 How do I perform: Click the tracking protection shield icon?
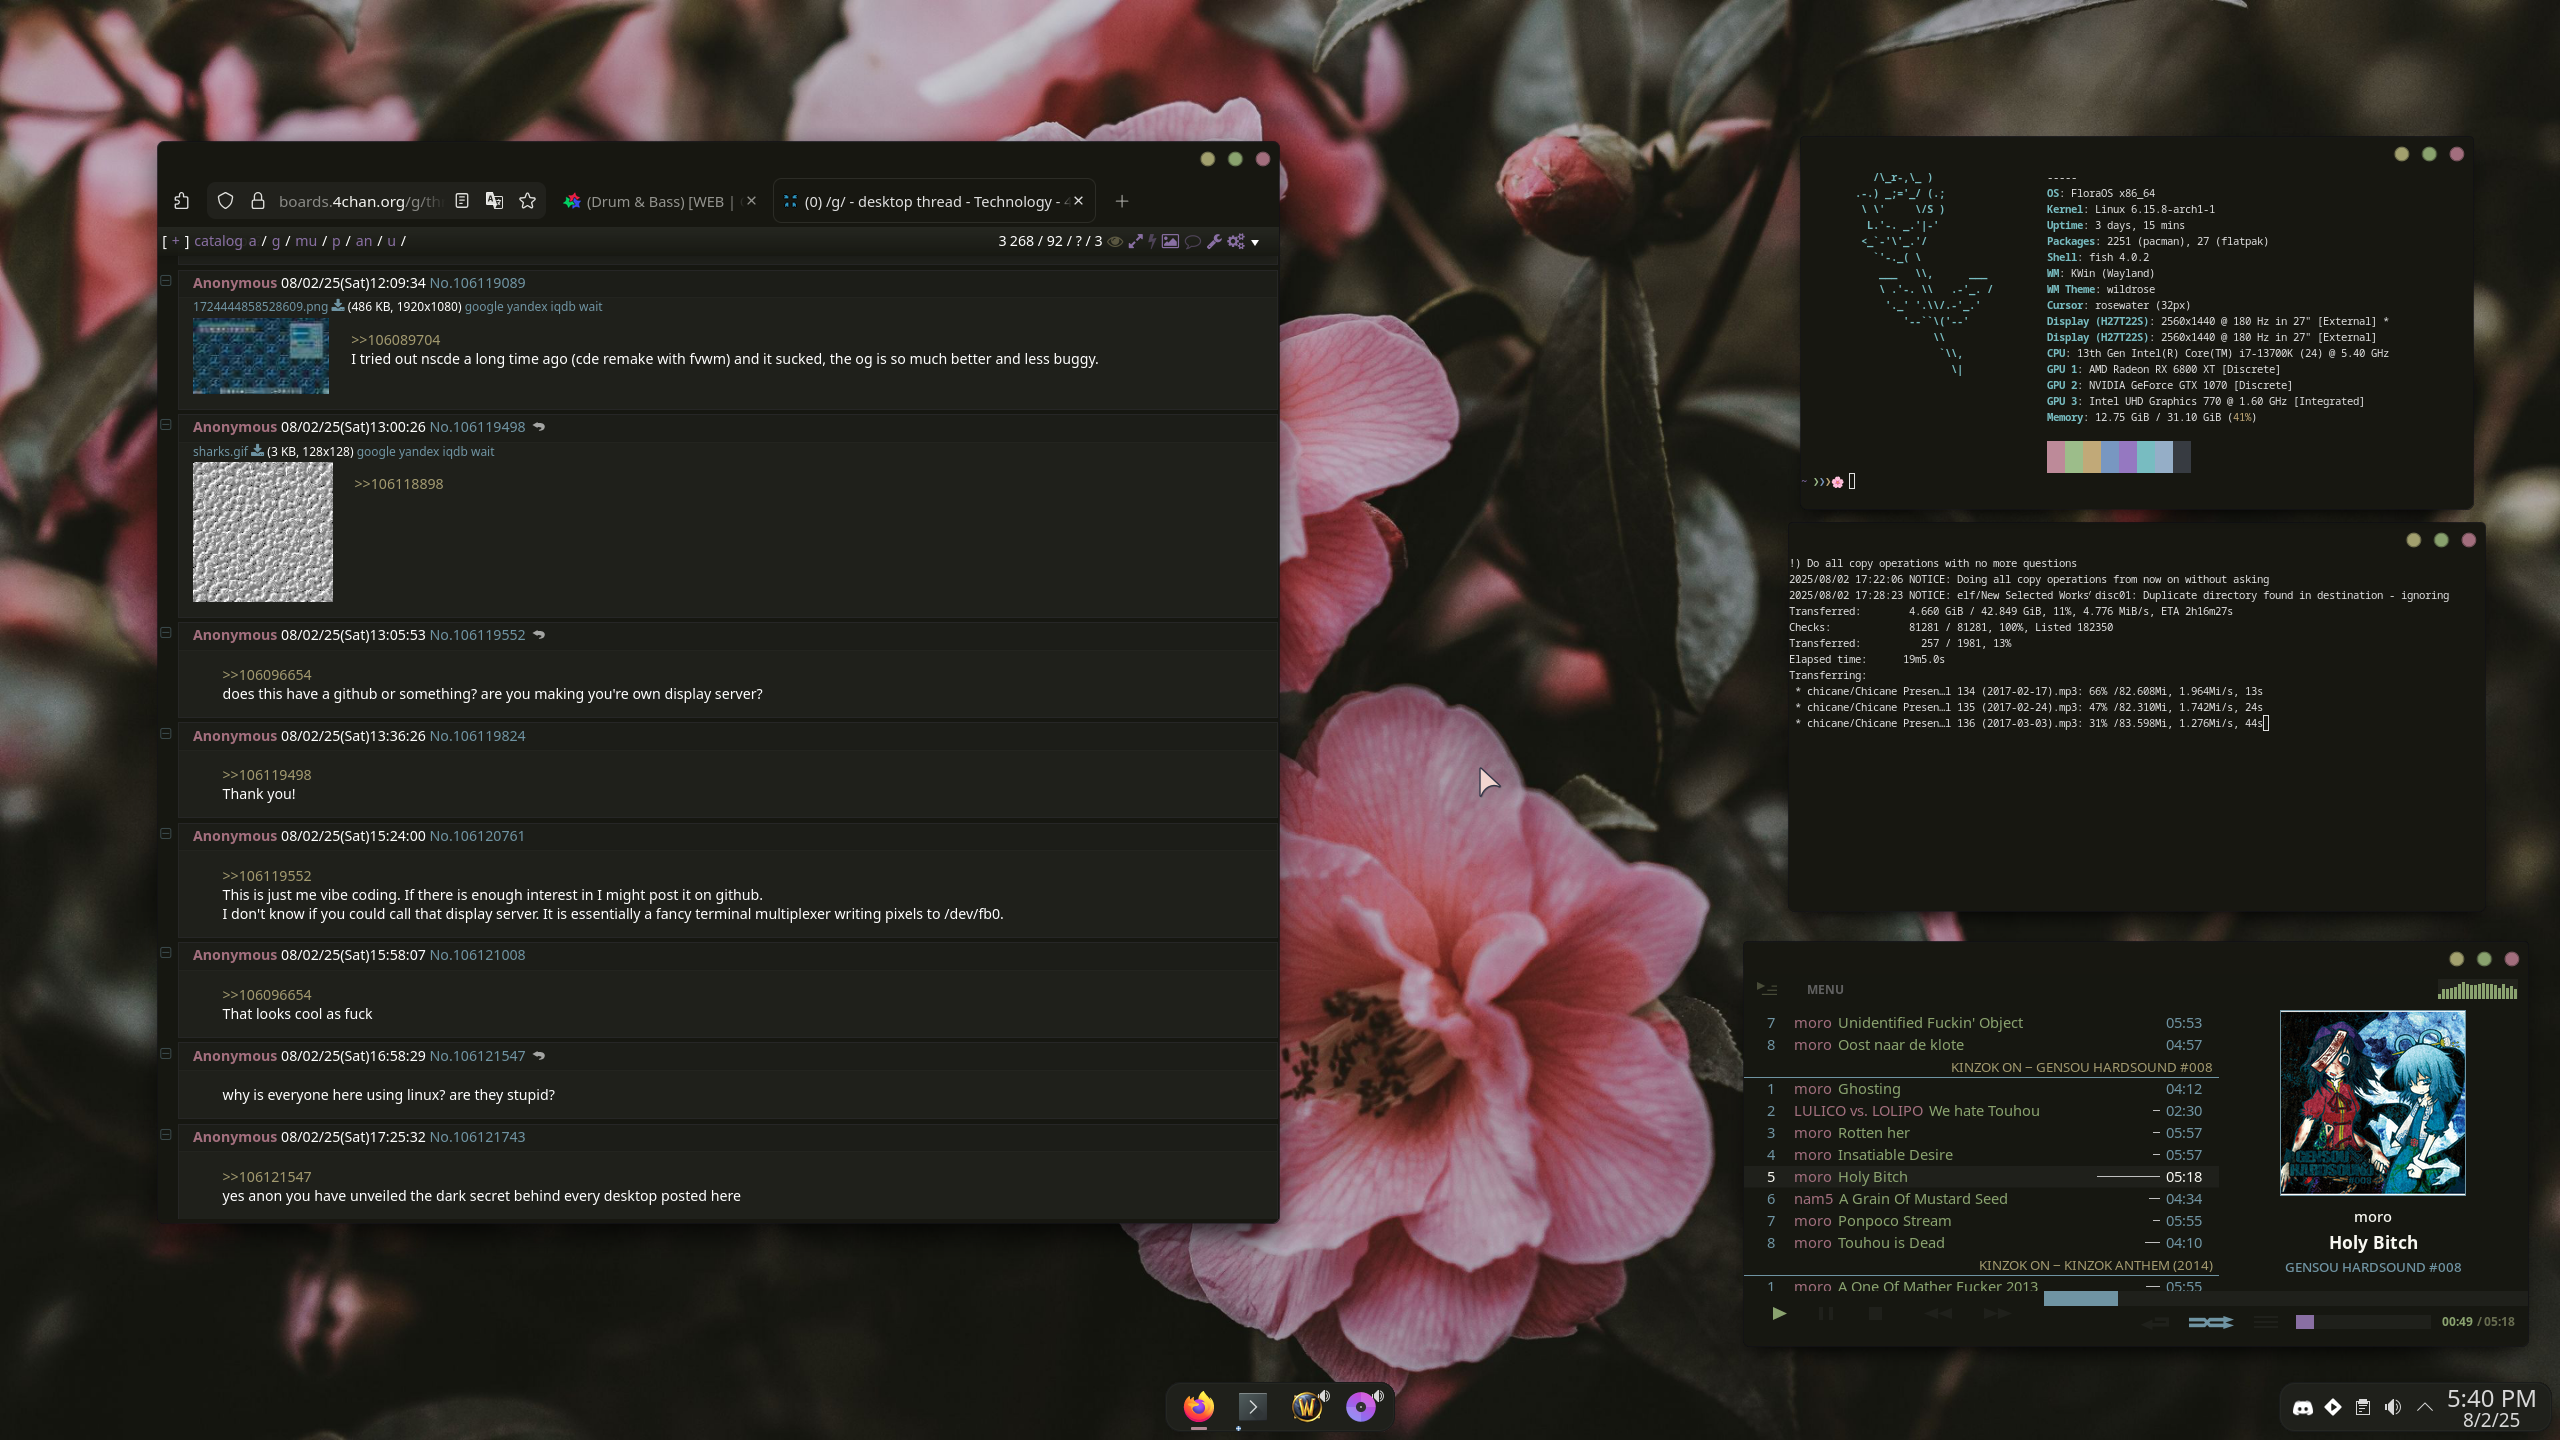(225, 201)
